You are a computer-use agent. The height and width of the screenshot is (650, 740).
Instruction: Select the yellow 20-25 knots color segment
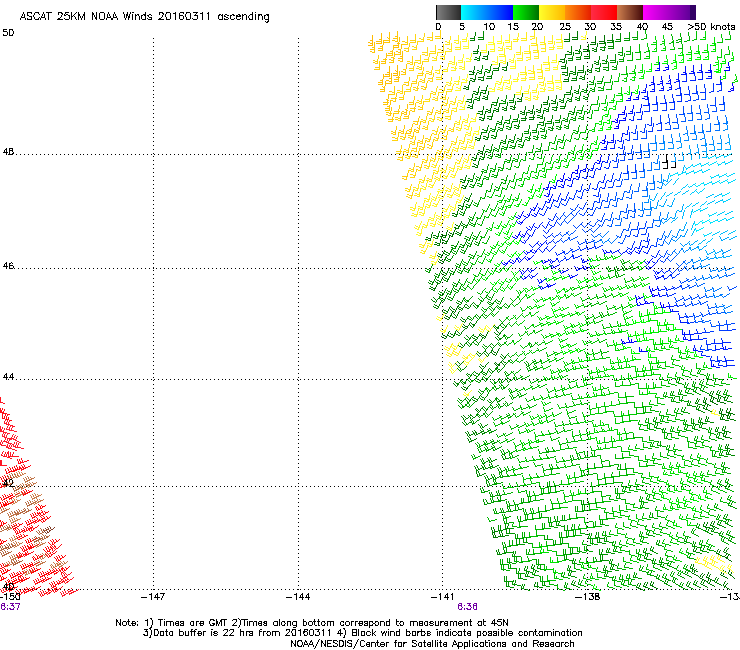click(552, 12)
